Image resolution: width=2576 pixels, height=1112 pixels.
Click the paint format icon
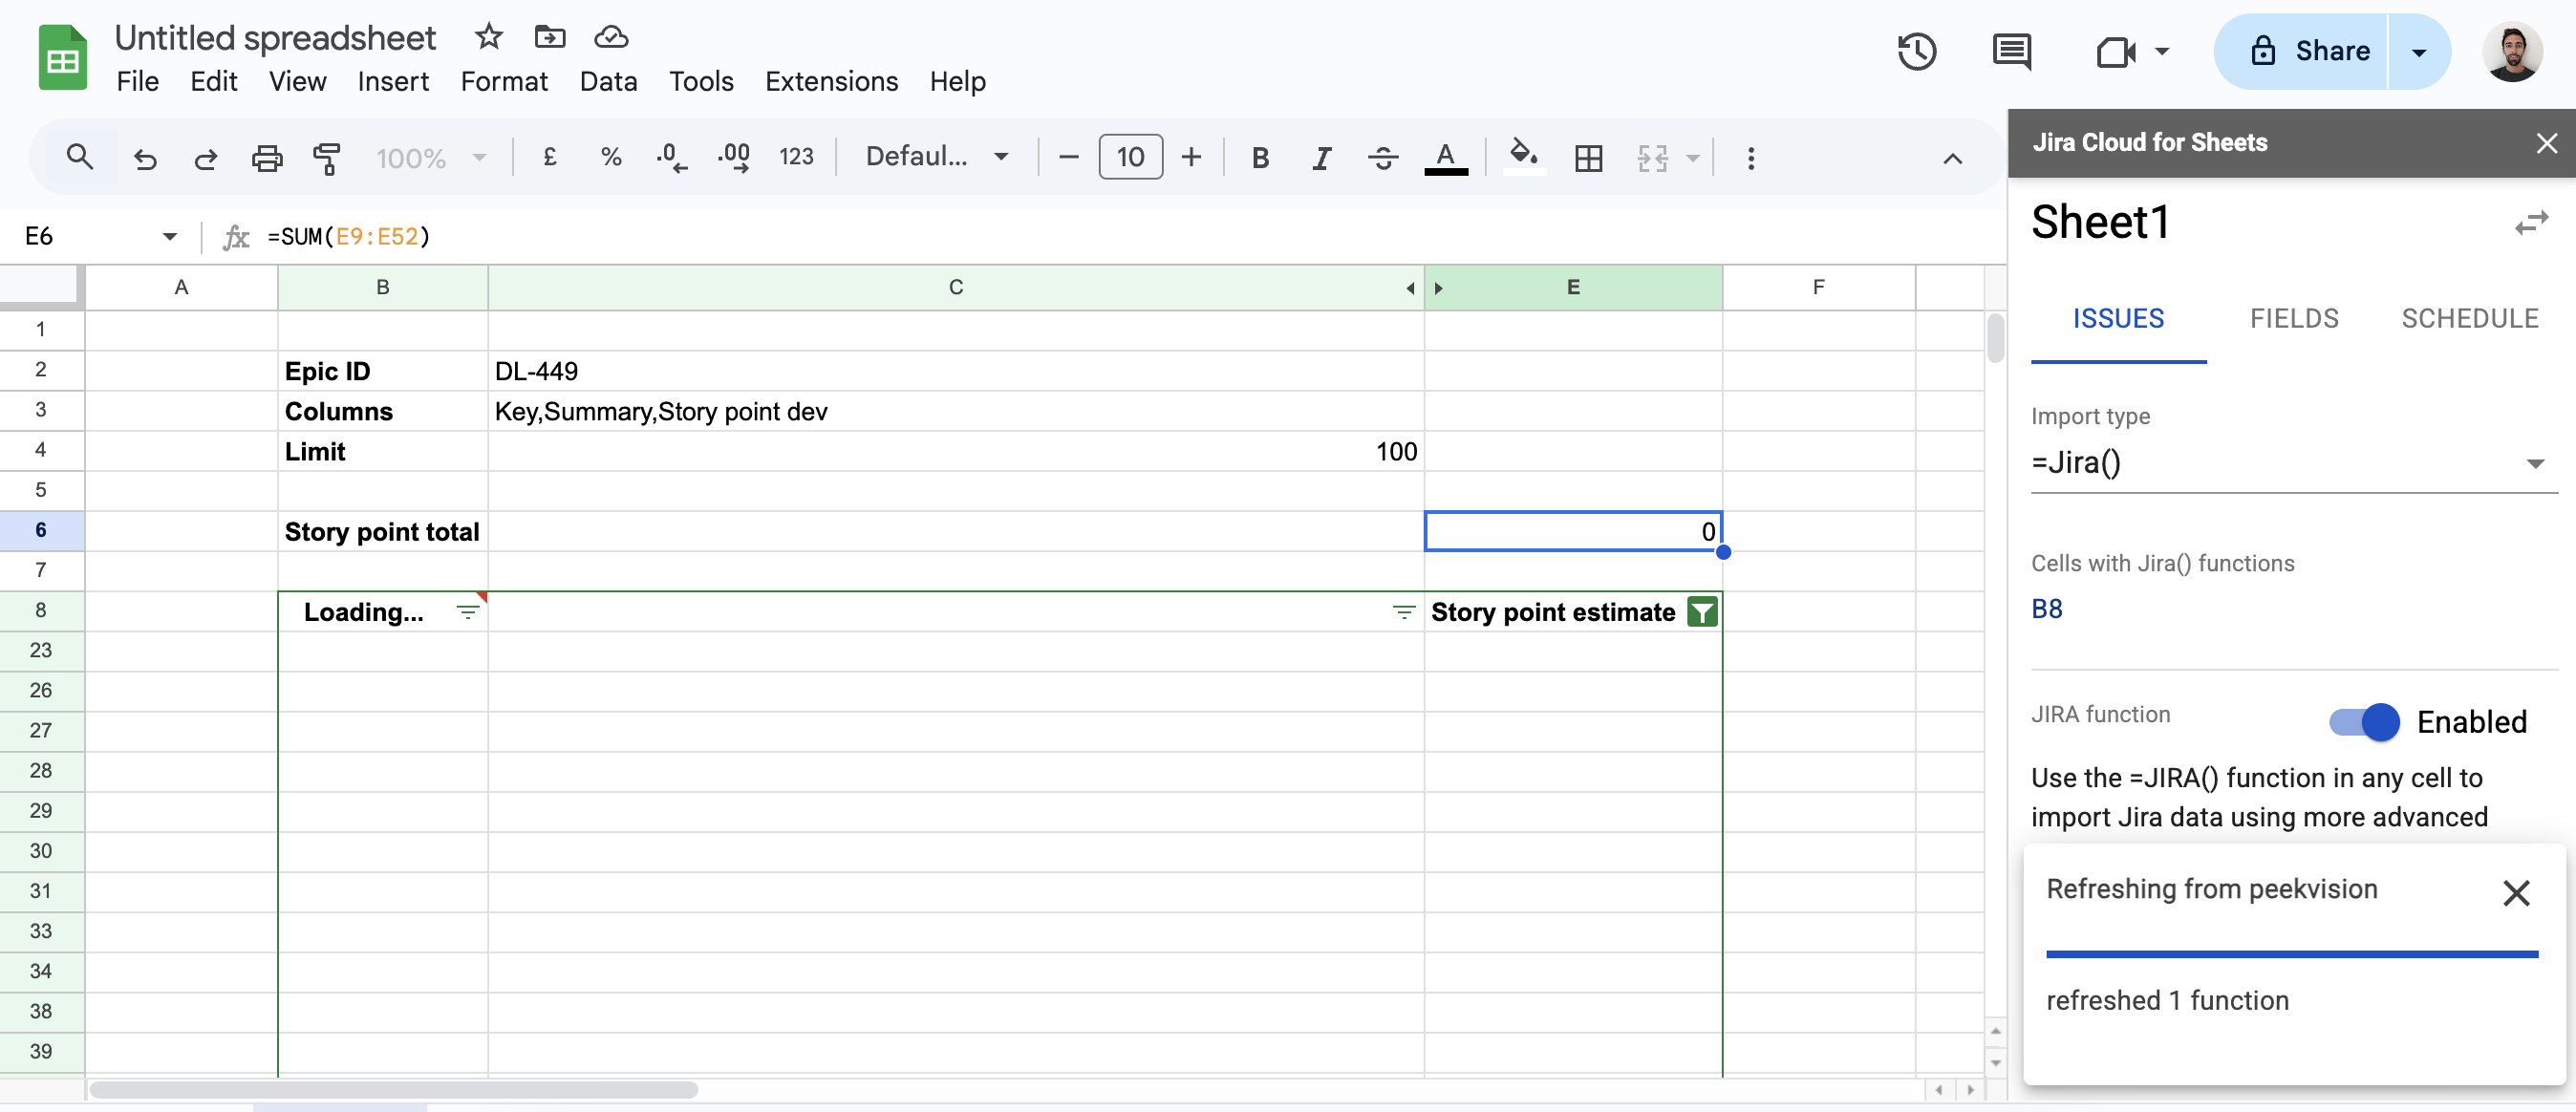(x=325, y=158)
